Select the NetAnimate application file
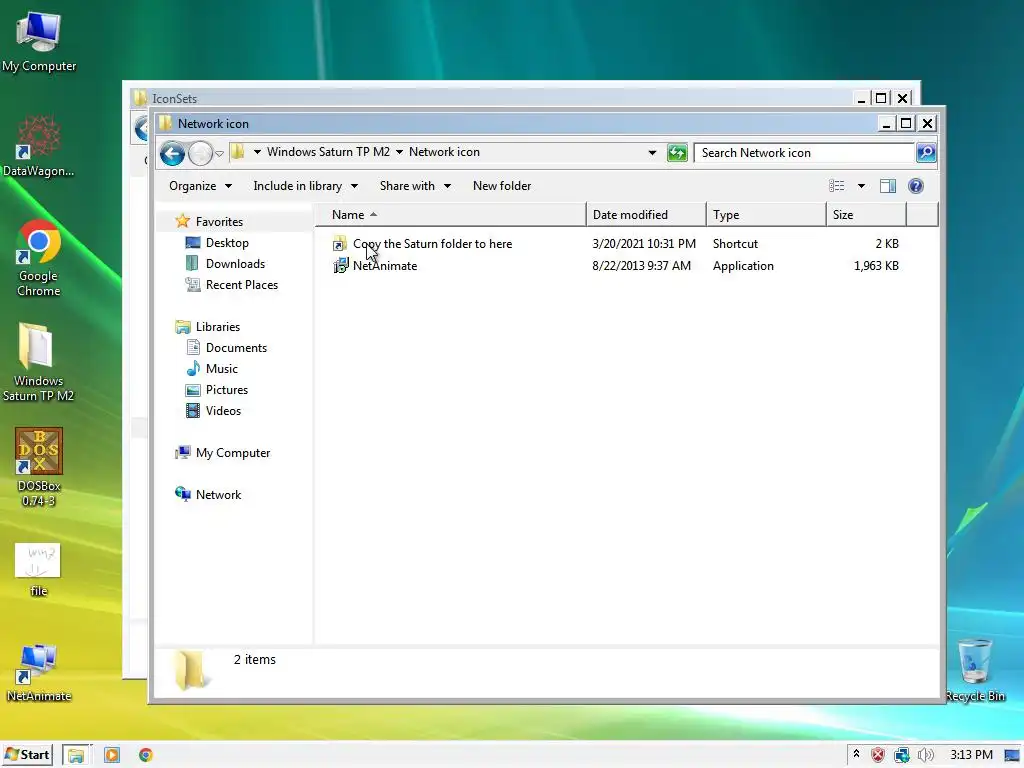 click(x=385, y=266)
